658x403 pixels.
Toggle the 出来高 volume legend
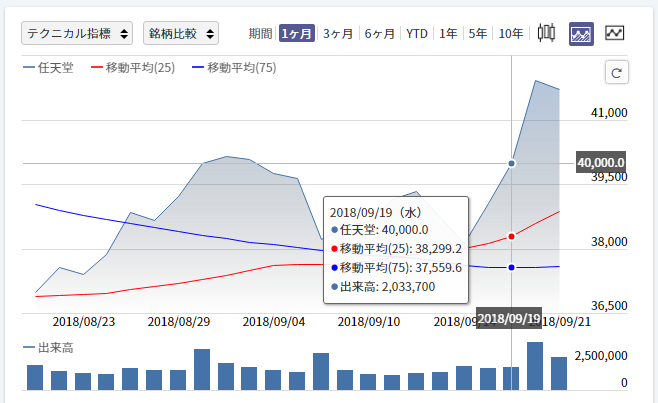point(48,348)
